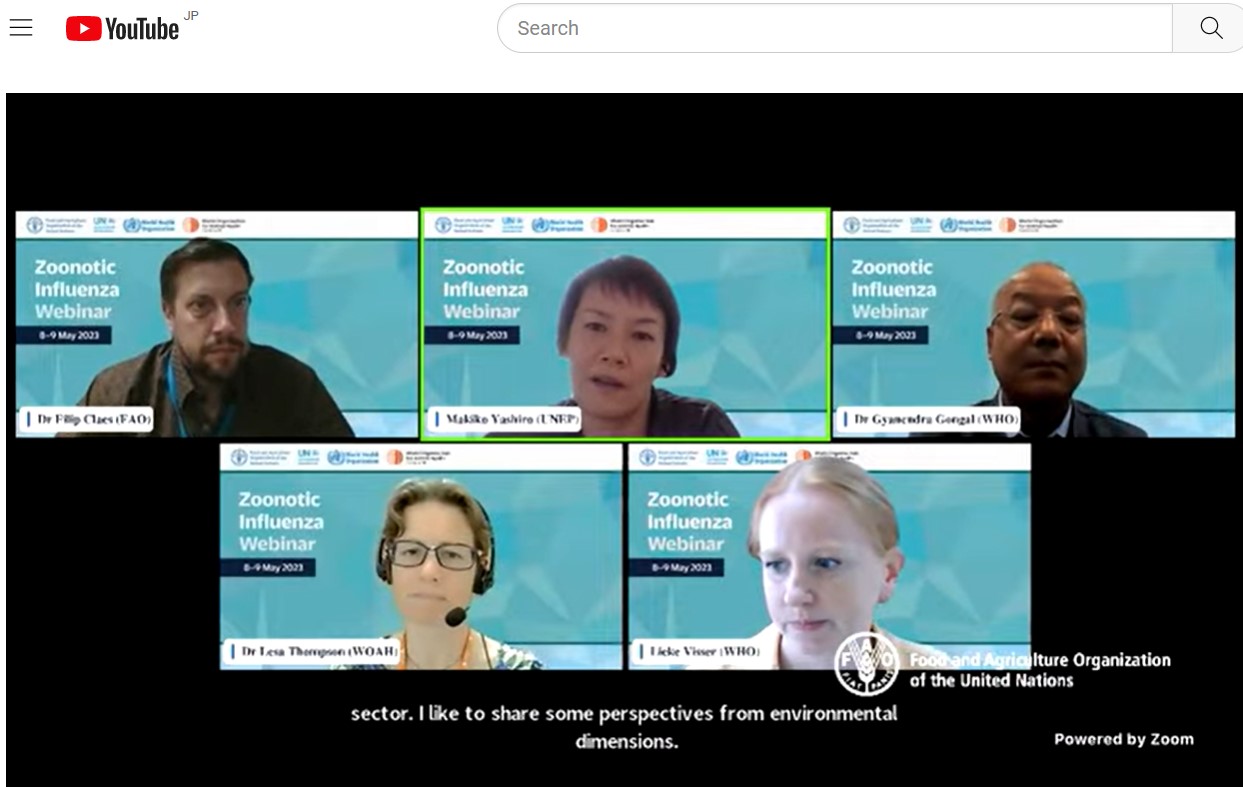Click the logo banner atop Lieke Visser tile
1243x787 pixels.
pos(829,457)
